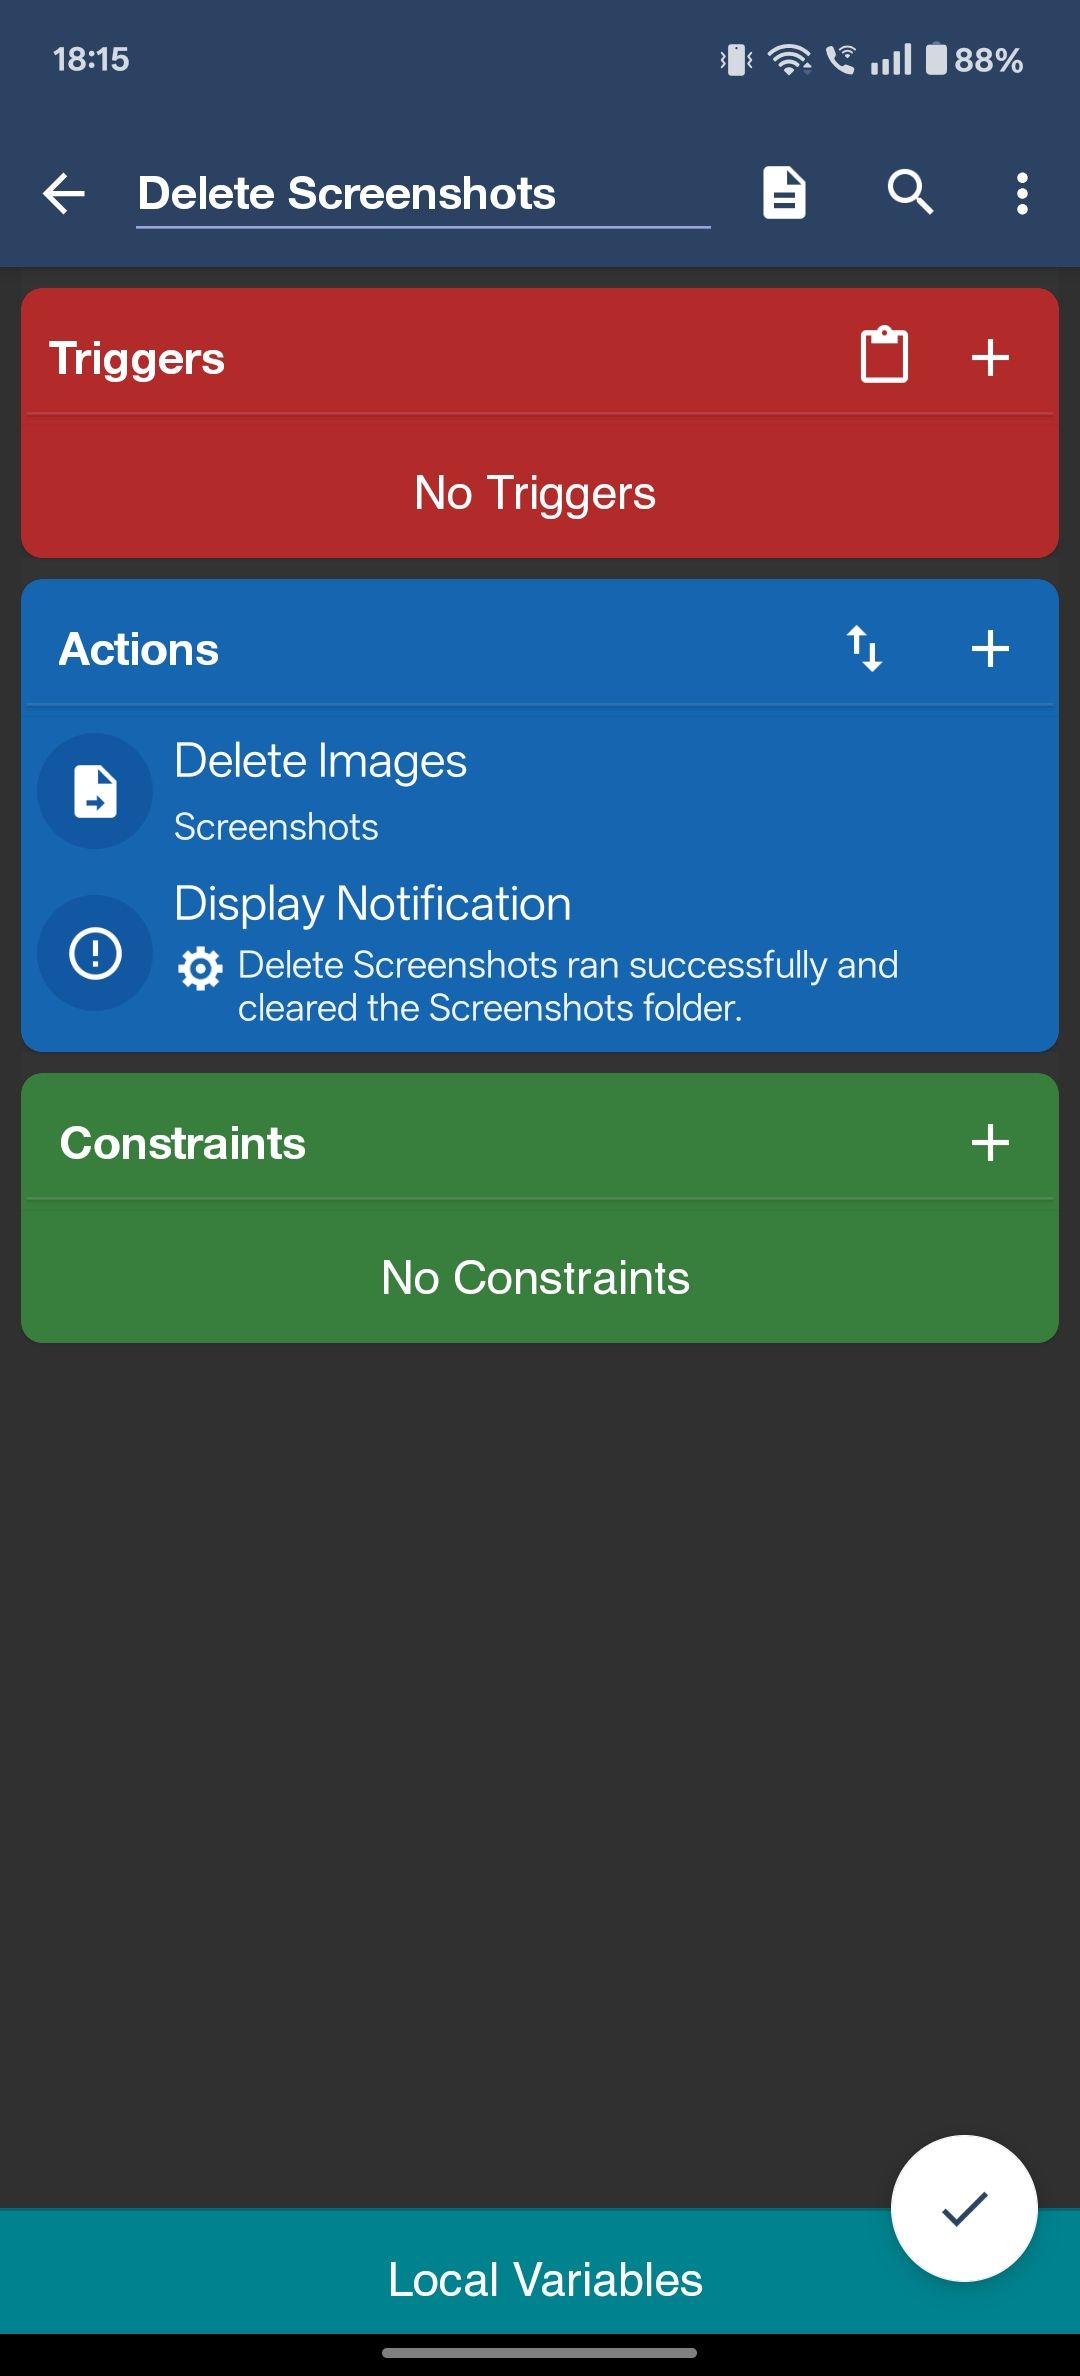The image size is (1080, 2376).
Task: Select the No Triggers placeholder
Action: pyautogui.click(x=535, y=493)
